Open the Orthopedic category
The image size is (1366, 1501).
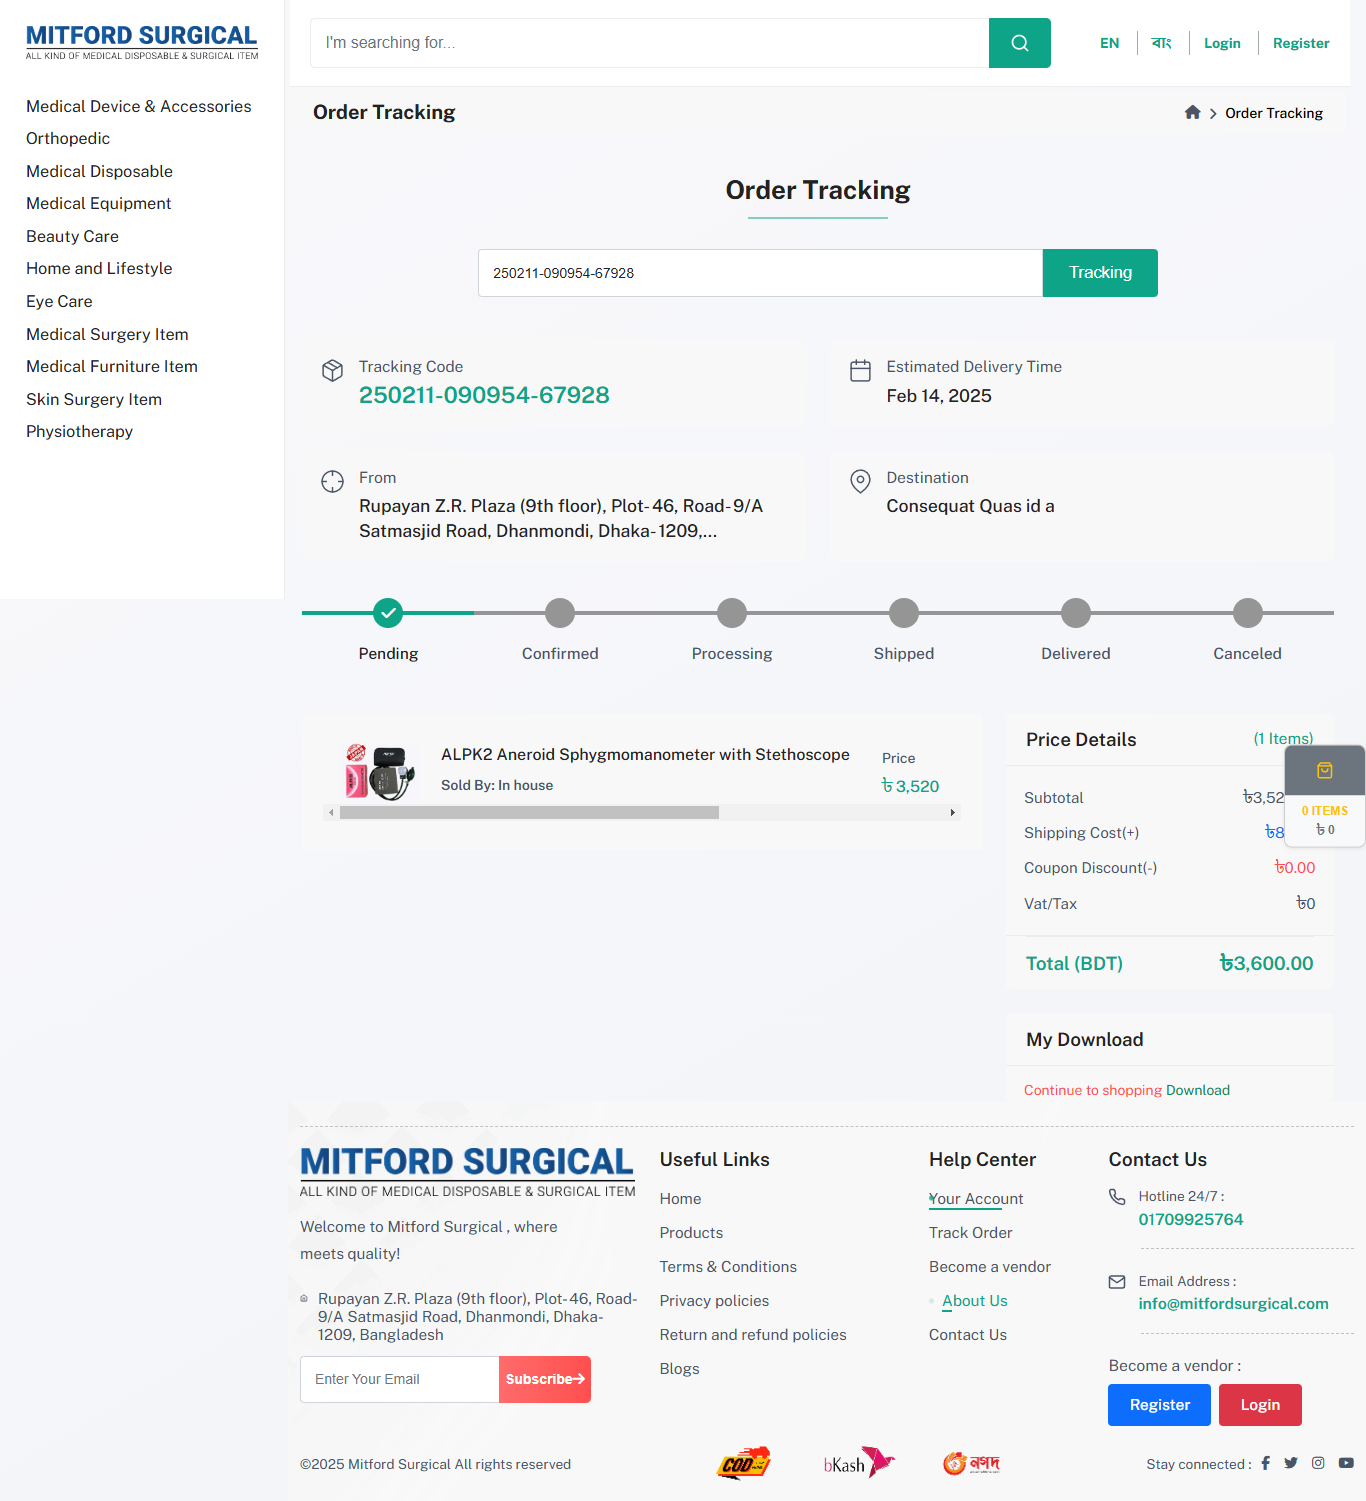[68, 138]
